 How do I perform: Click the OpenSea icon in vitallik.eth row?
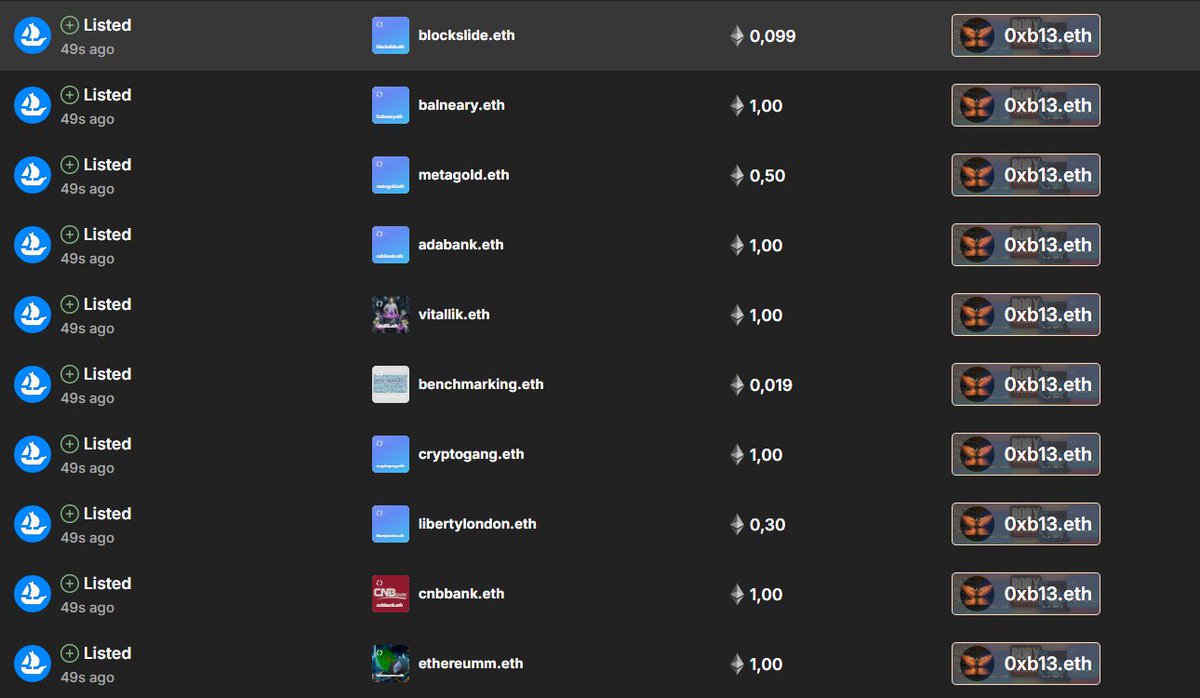[32, 315]
